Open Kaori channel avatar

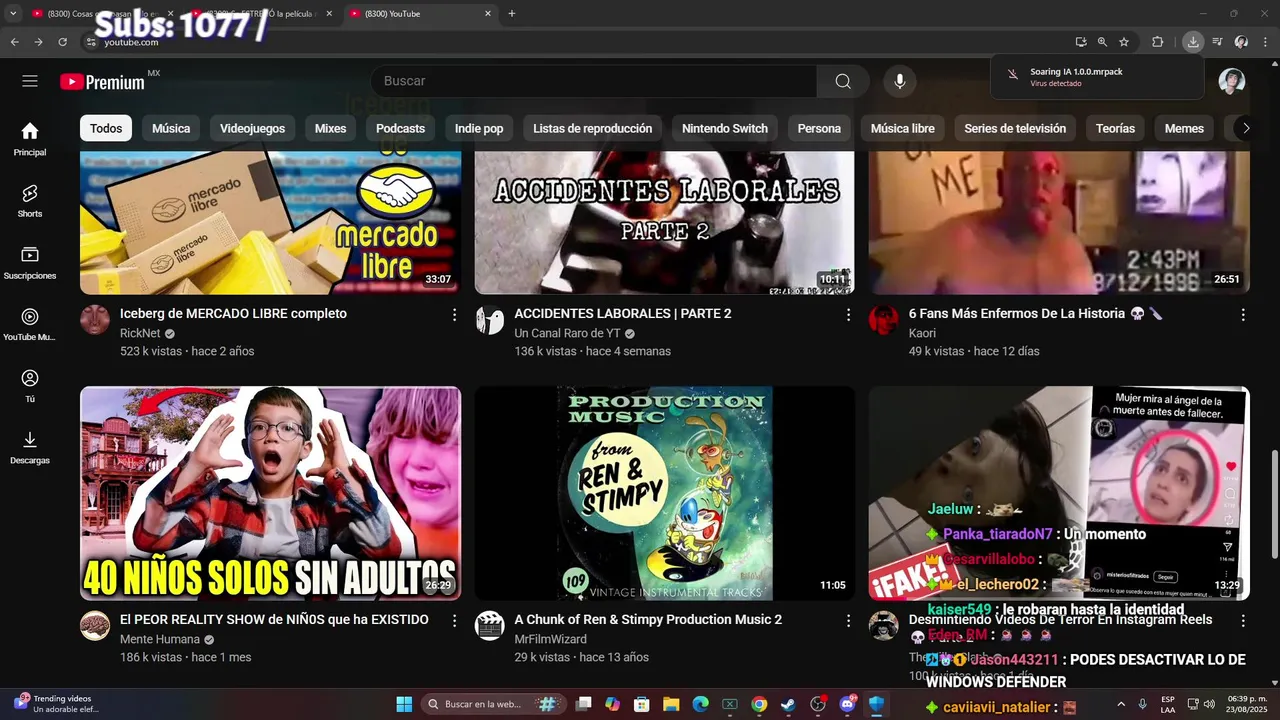[883, 320]
